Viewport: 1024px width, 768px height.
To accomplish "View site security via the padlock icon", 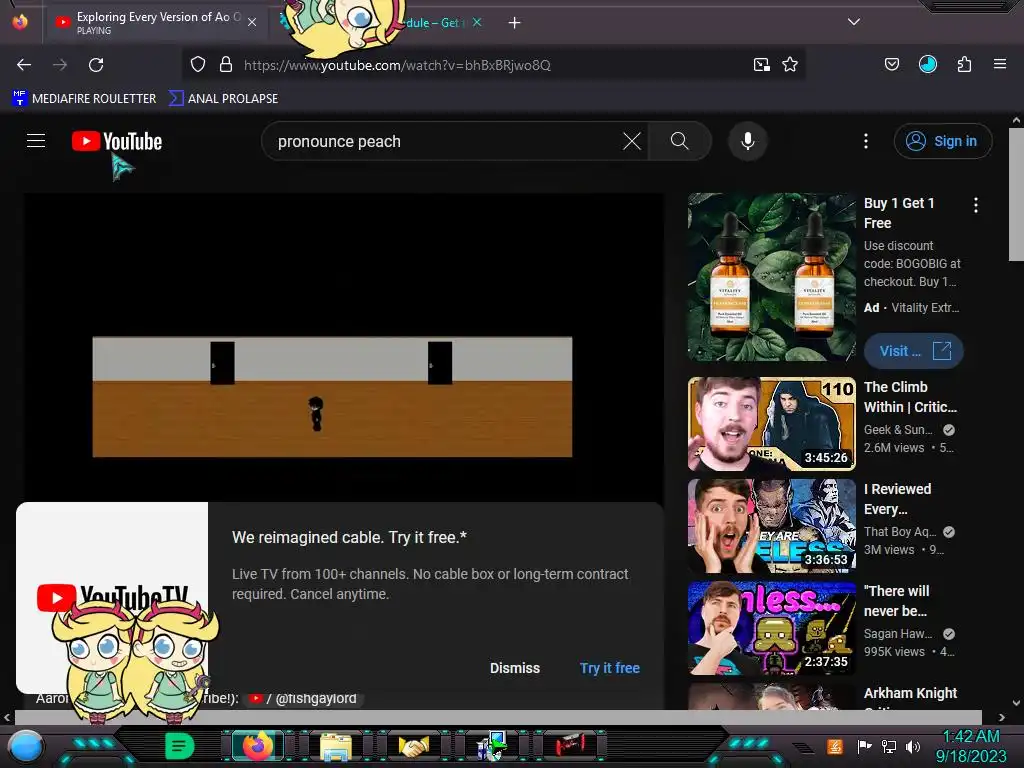I will 226,65.
